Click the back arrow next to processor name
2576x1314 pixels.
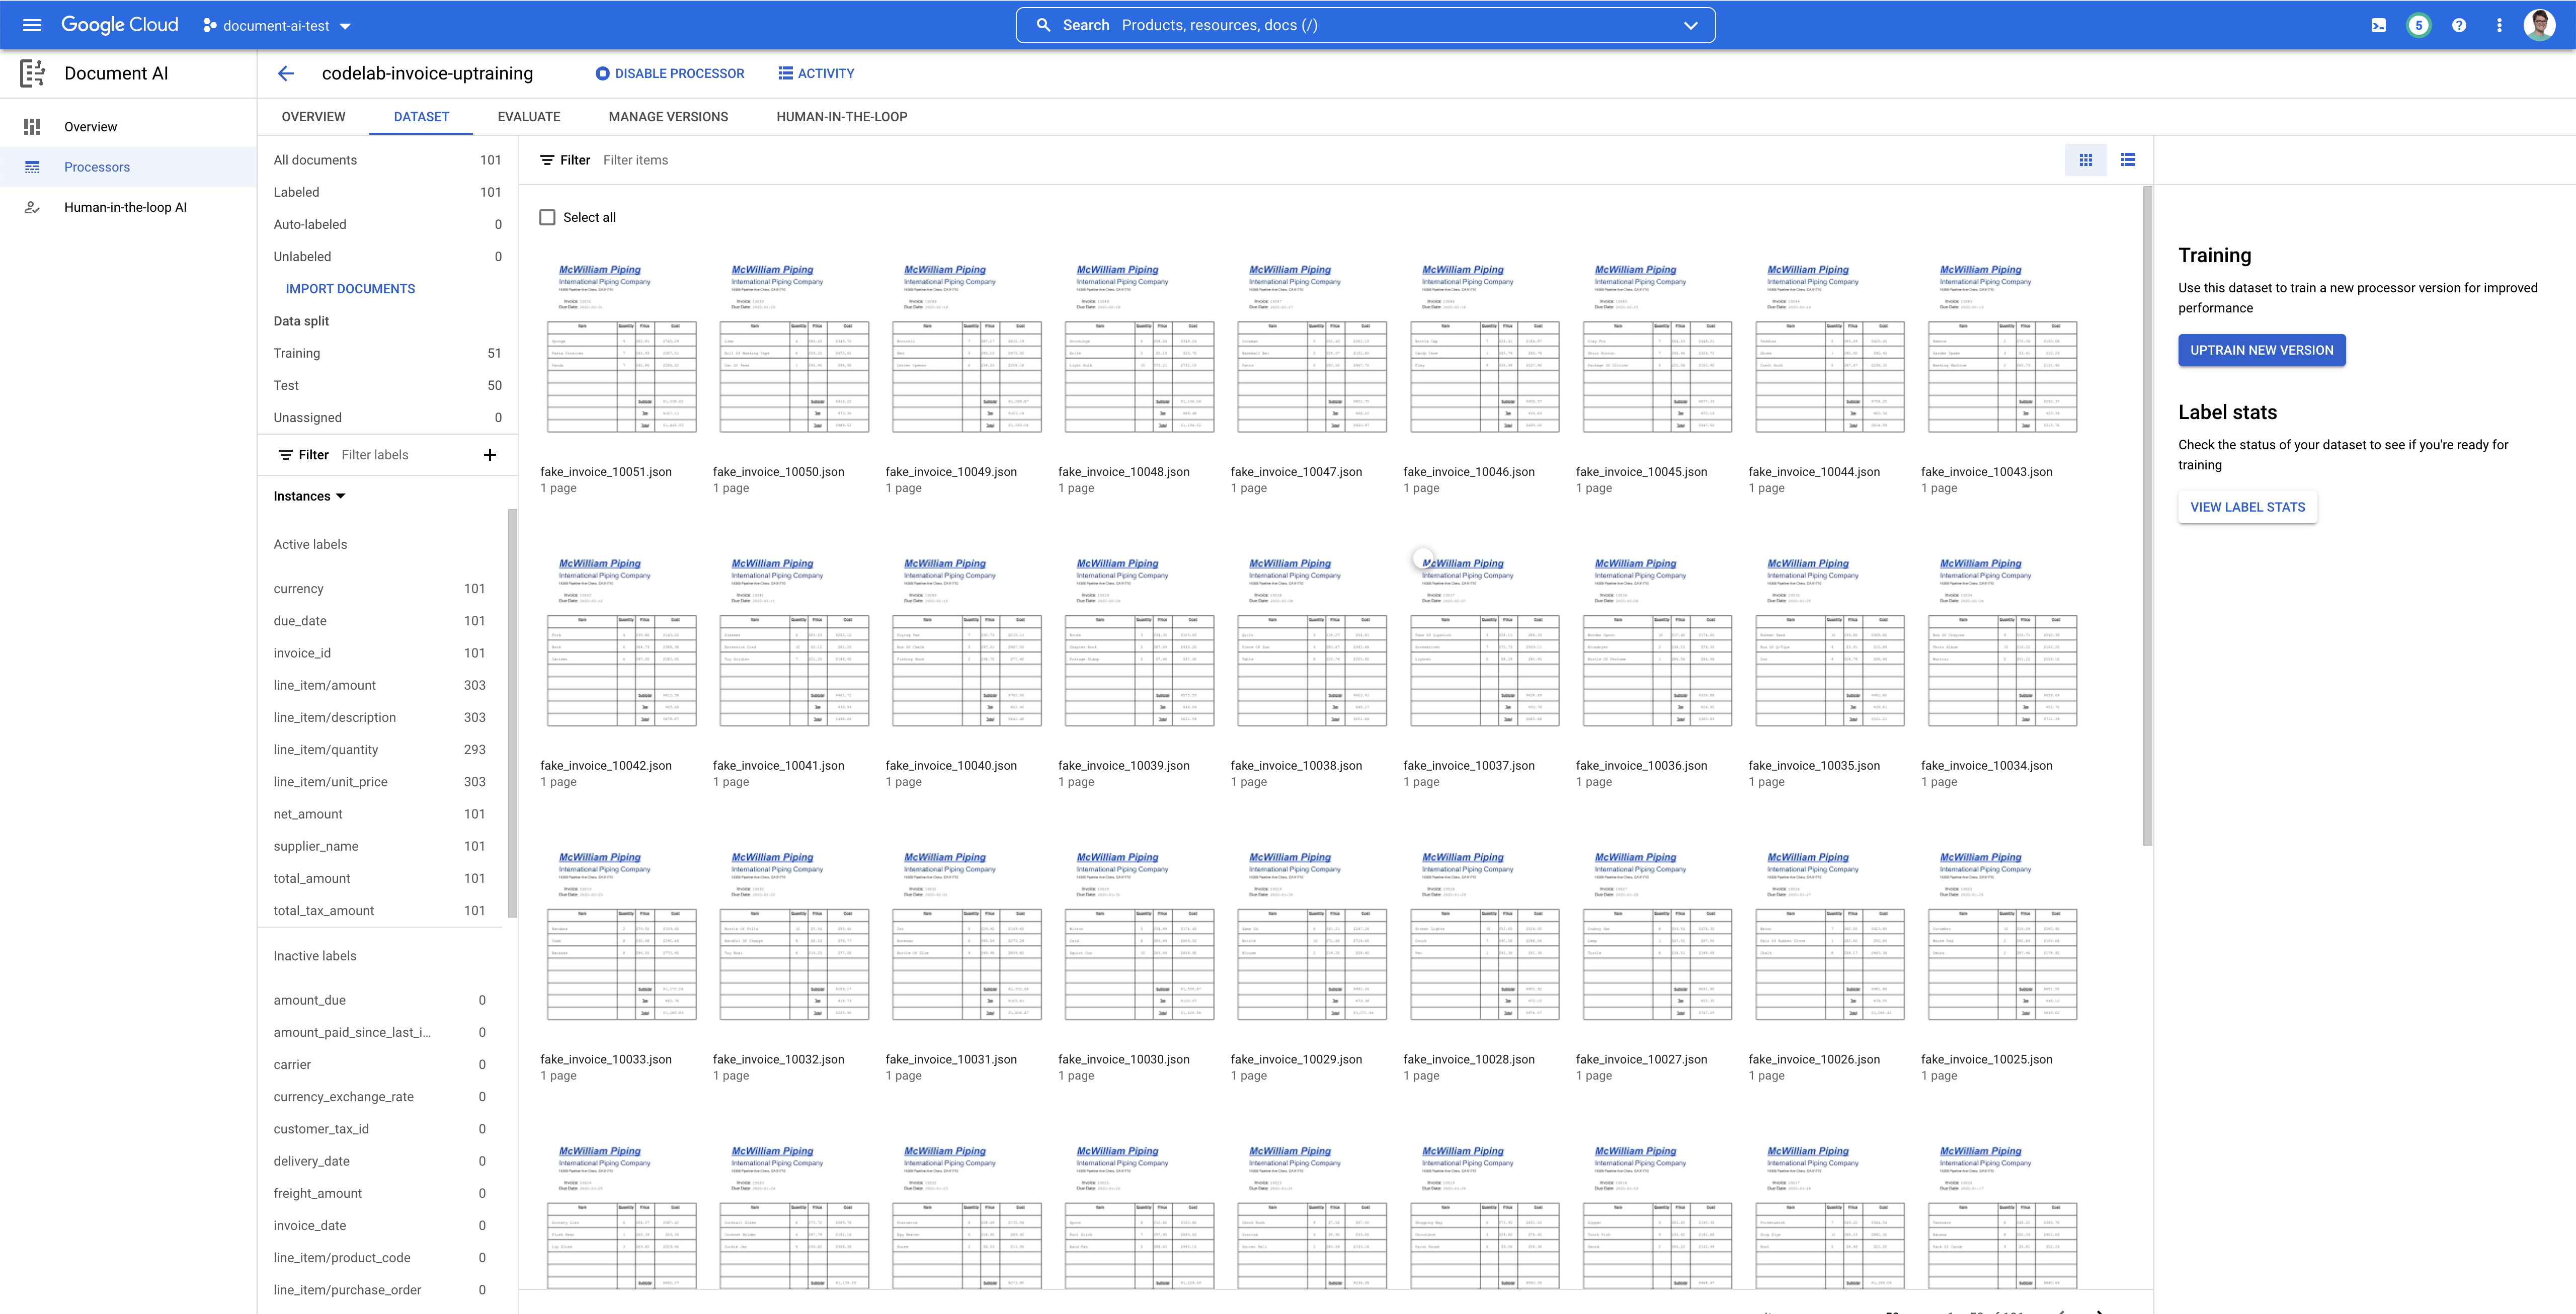pos(286,73)
